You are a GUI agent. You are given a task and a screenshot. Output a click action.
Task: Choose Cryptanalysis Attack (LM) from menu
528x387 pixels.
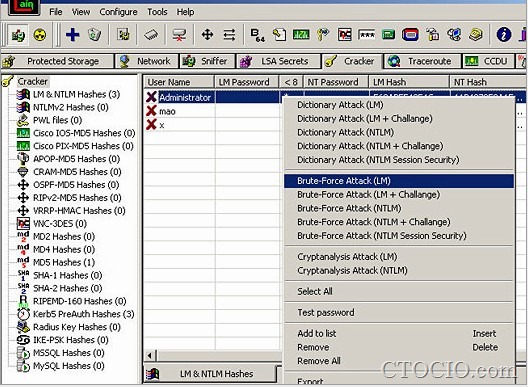(x=399, y=257)
